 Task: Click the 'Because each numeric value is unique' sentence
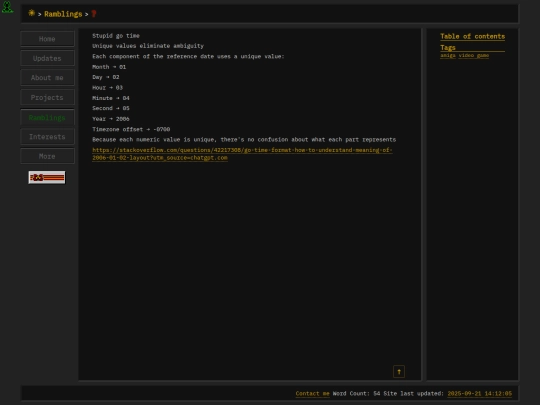click(244, 140)
